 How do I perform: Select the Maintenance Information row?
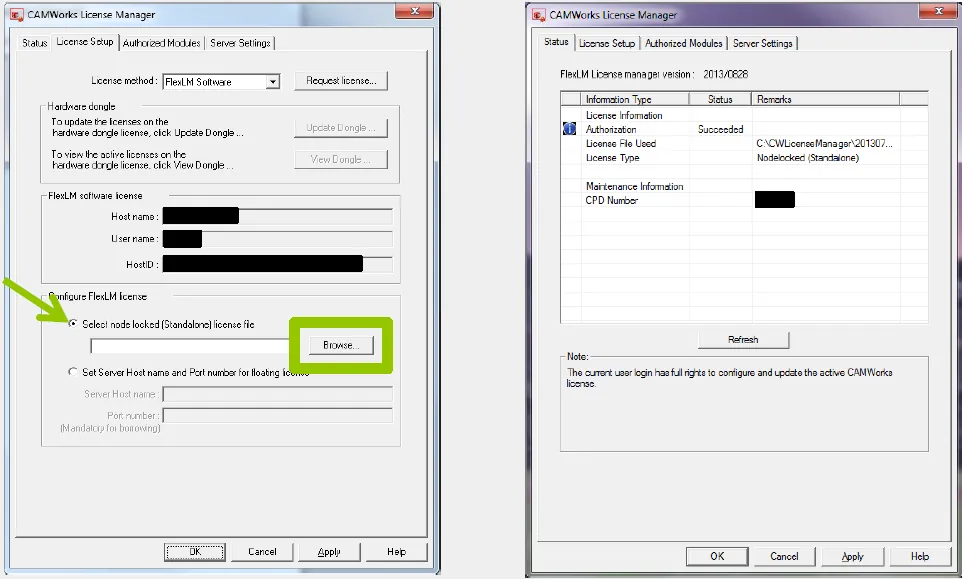(x=744, y=186)
